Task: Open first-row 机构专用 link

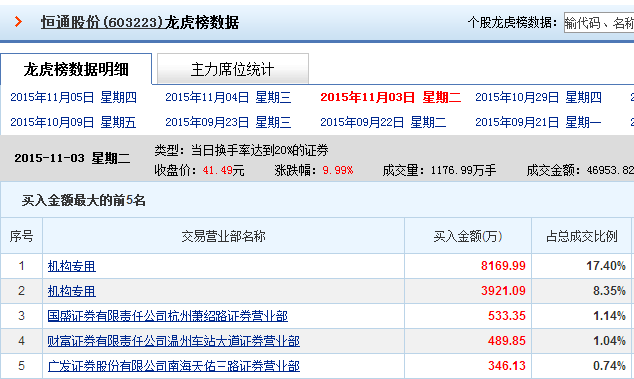Action: click(72, 266)
